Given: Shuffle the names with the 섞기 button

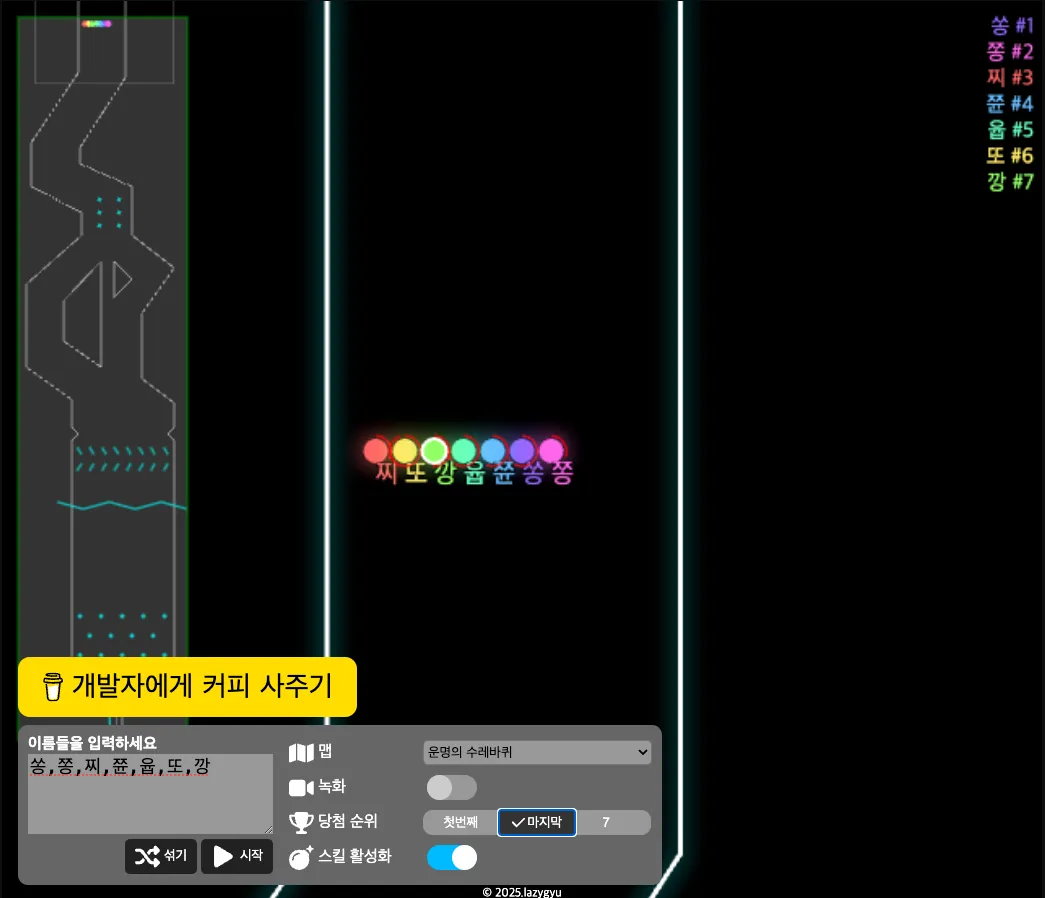Looking at the screenshot, I should coord(161,856).
